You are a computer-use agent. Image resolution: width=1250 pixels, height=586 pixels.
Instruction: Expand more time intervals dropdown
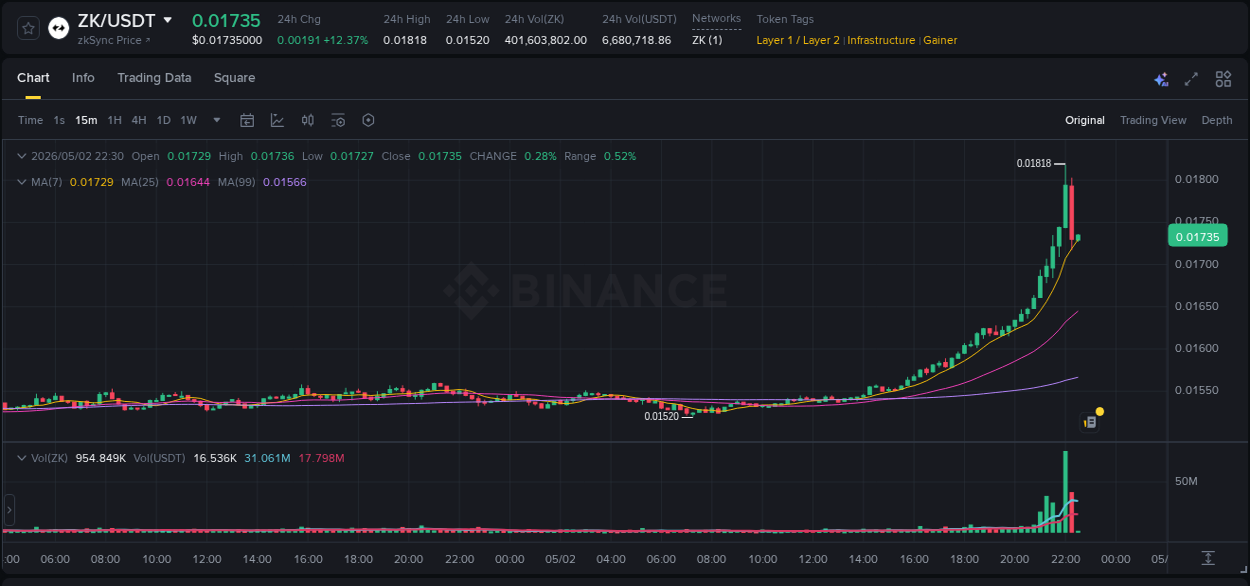(x=217, y=120)
